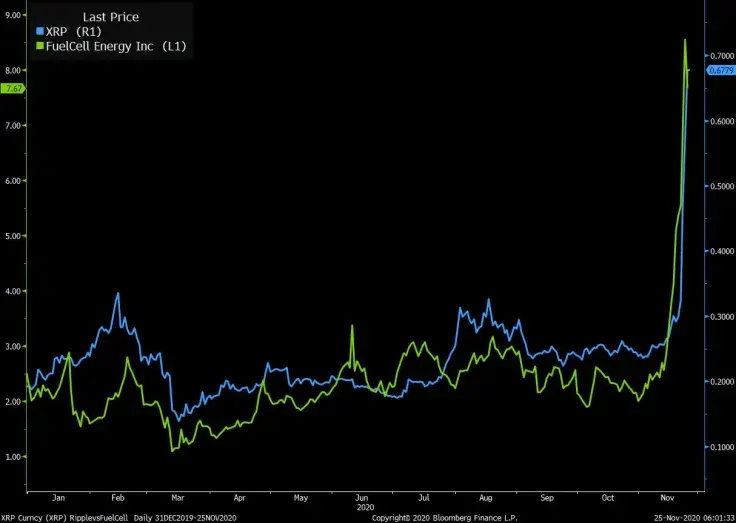
Task: Click the 0.7000 right axis label
Action: pos(722,54)
